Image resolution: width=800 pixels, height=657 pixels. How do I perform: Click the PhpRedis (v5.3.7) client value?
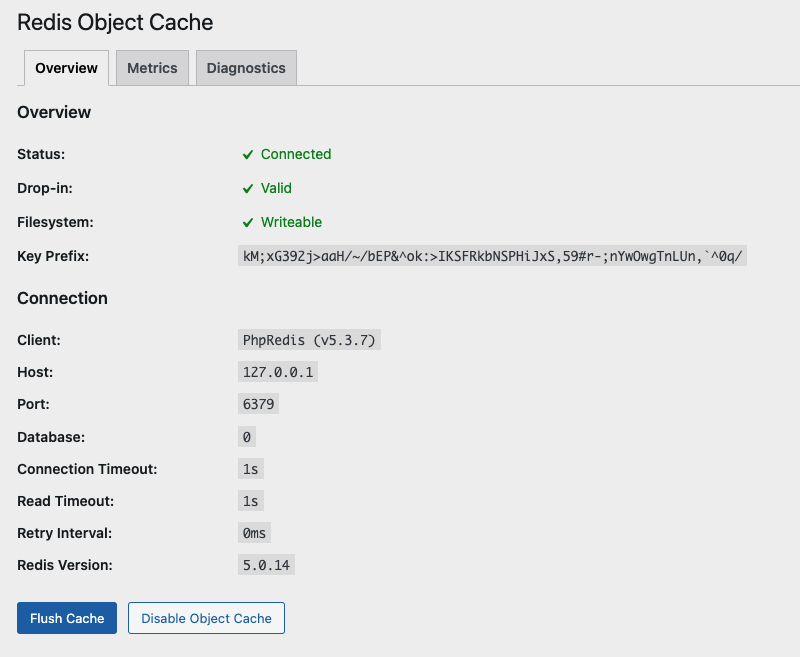coord(309,340)
